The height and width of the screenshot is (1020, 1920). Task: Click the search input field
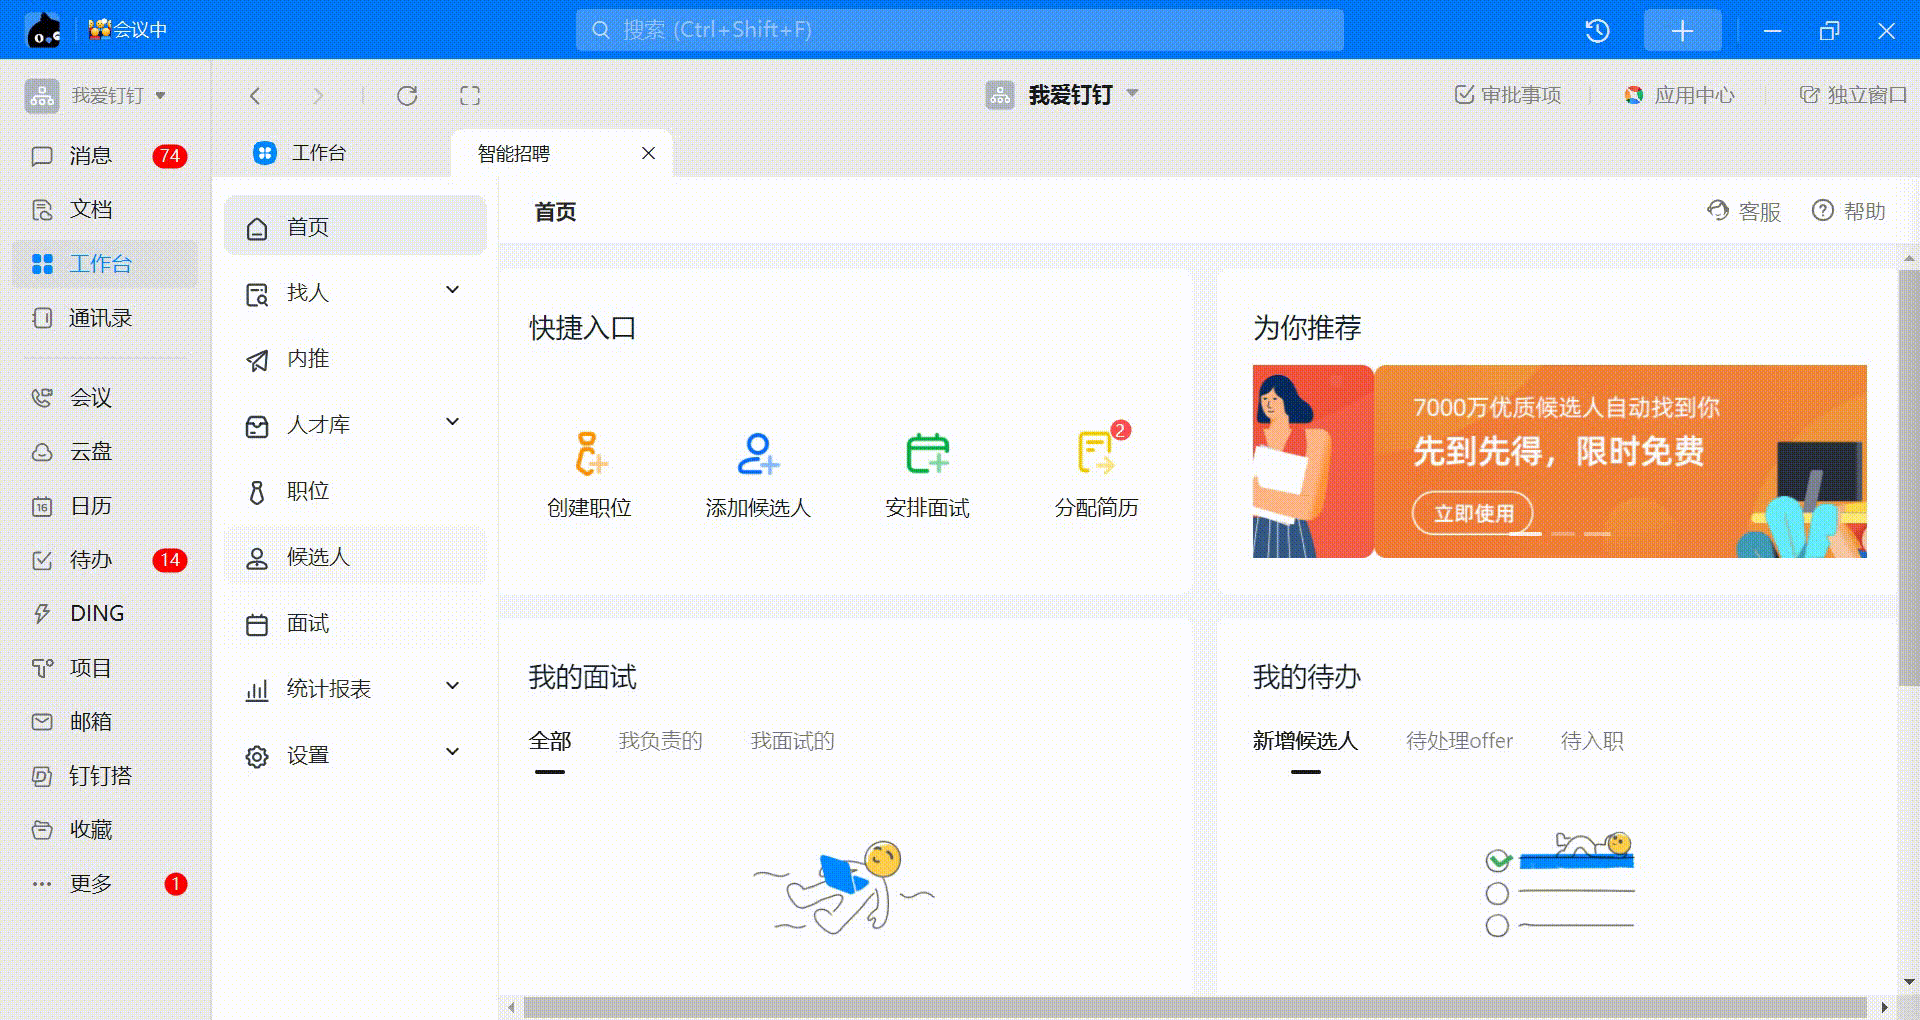tap(960, 30)
